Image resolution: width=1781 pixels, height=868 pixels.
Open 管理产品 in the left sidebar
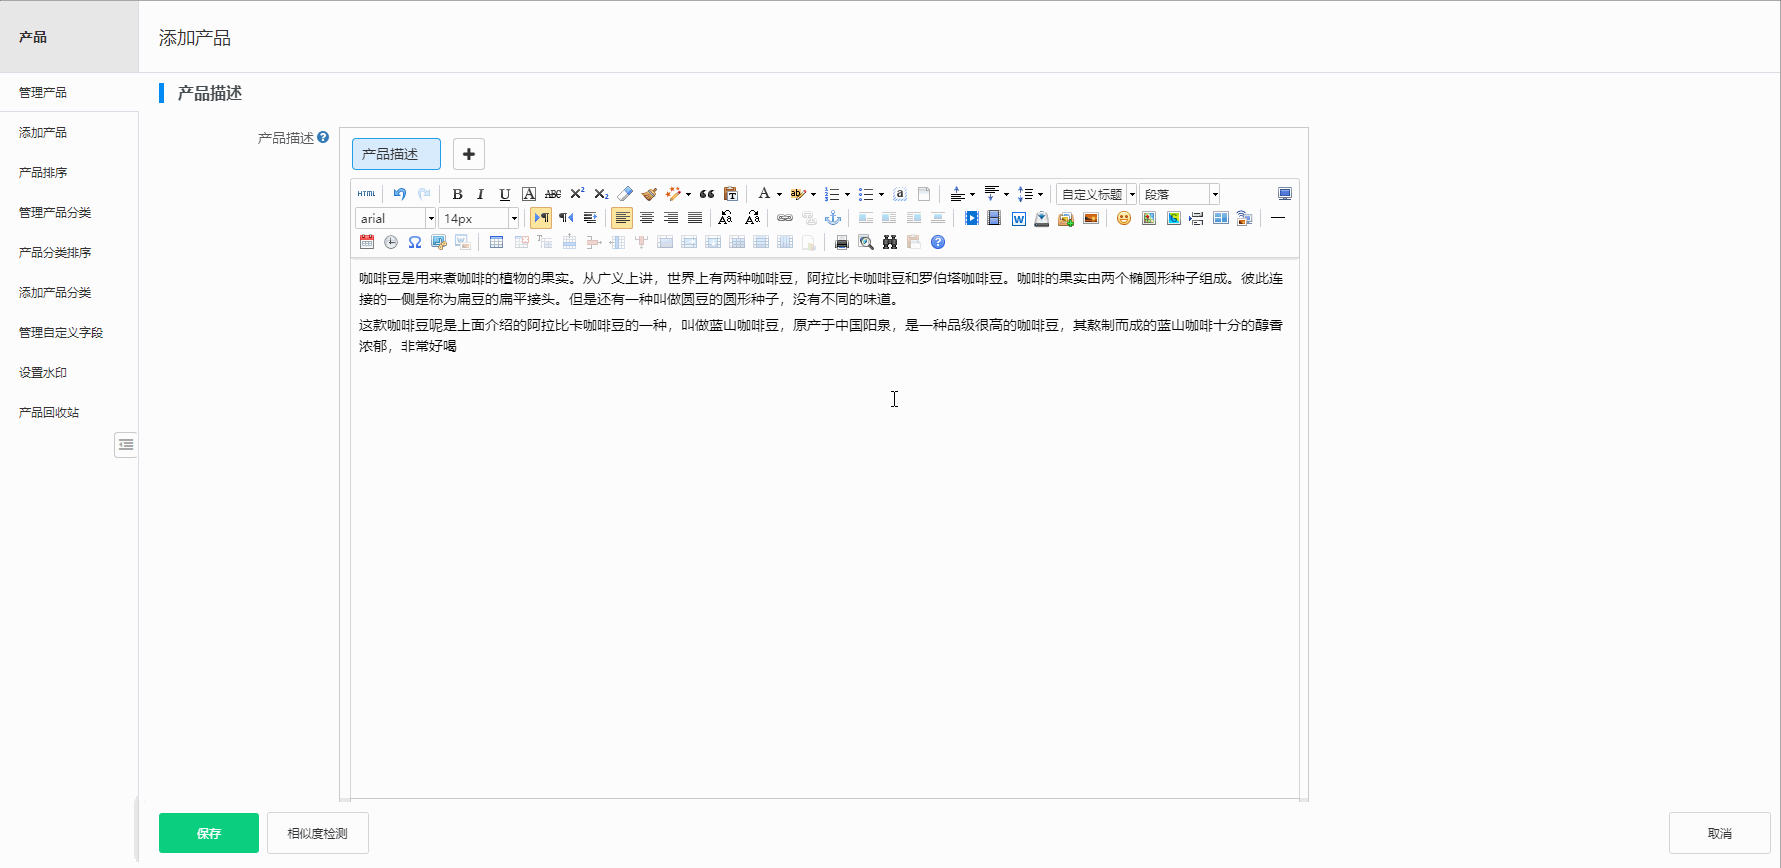click(43, 92)
